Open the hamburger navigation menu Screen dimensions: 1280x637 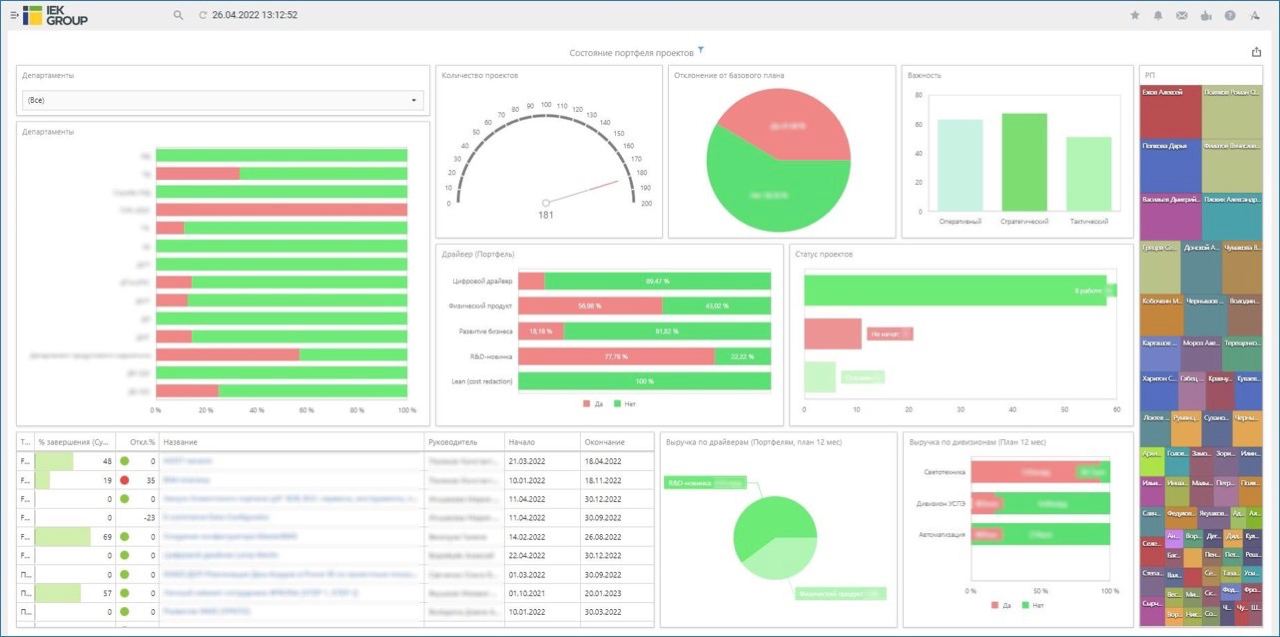[14, 15]
